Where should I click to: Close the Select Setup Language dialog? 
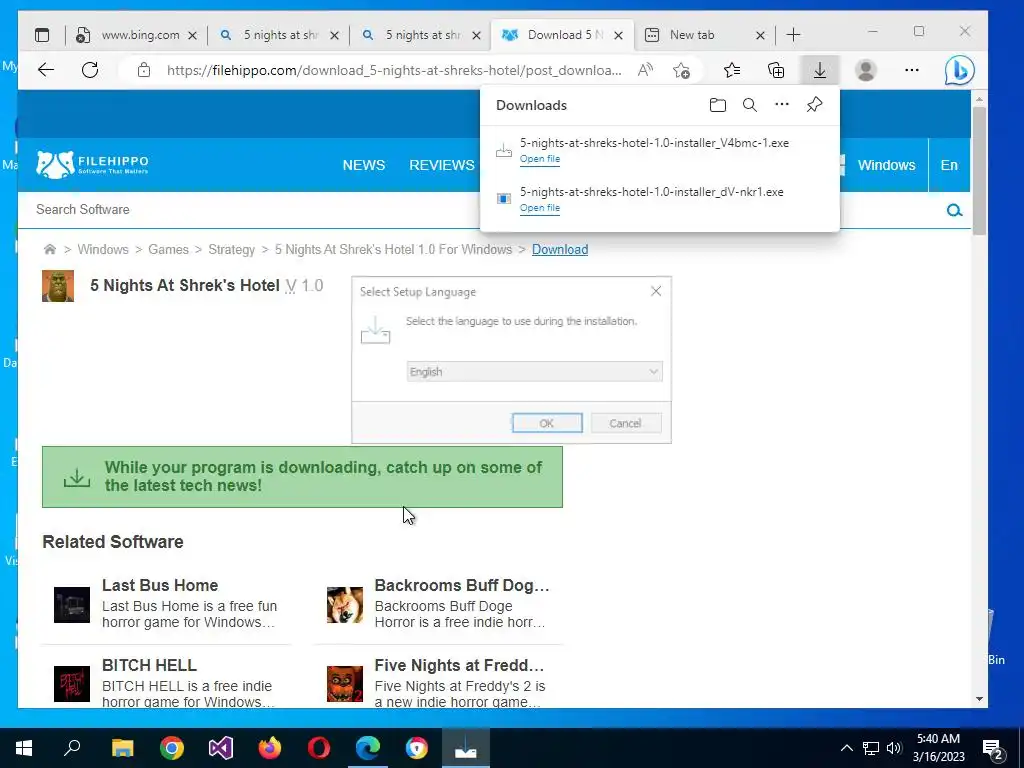pos(656,291)
